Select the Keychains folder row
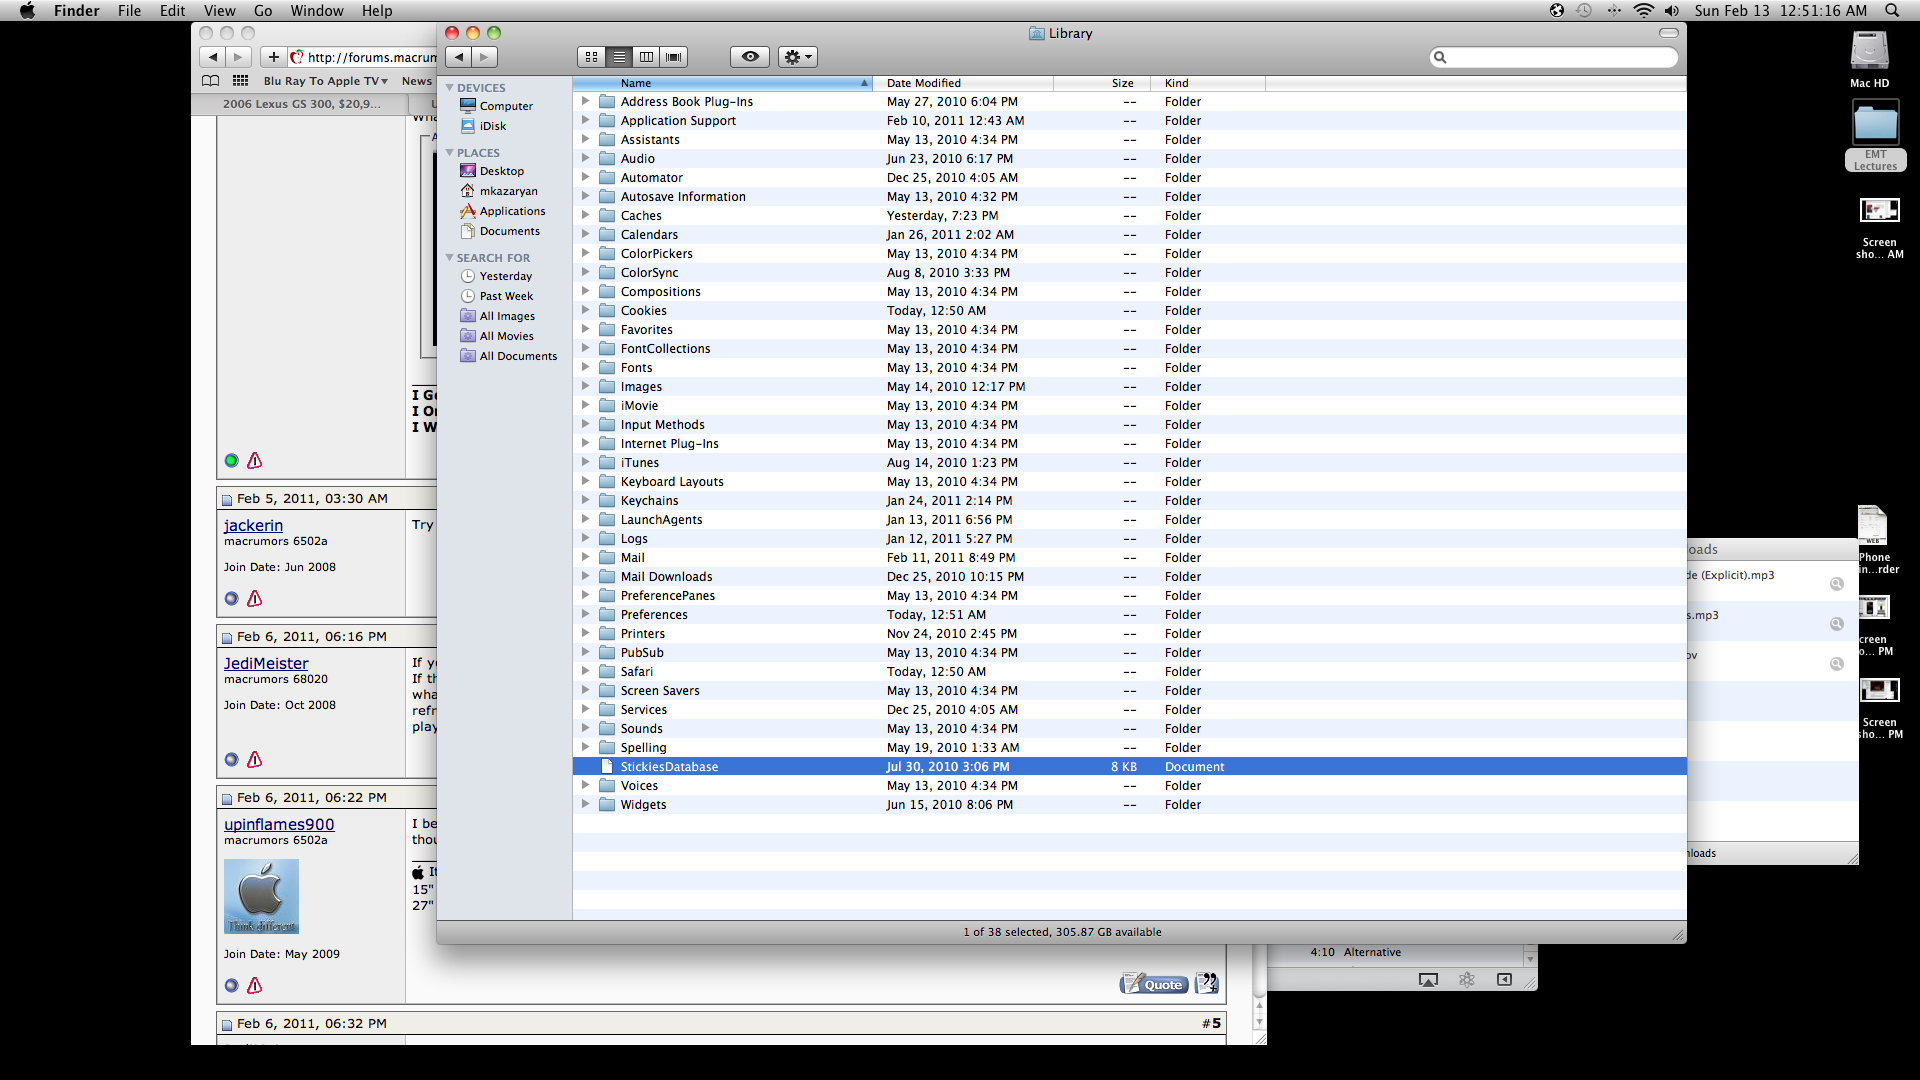 1129,501
